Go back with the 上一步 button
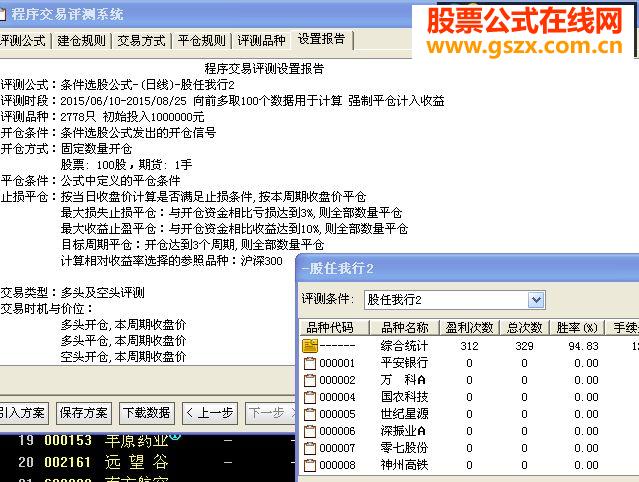 coord(210,413)
